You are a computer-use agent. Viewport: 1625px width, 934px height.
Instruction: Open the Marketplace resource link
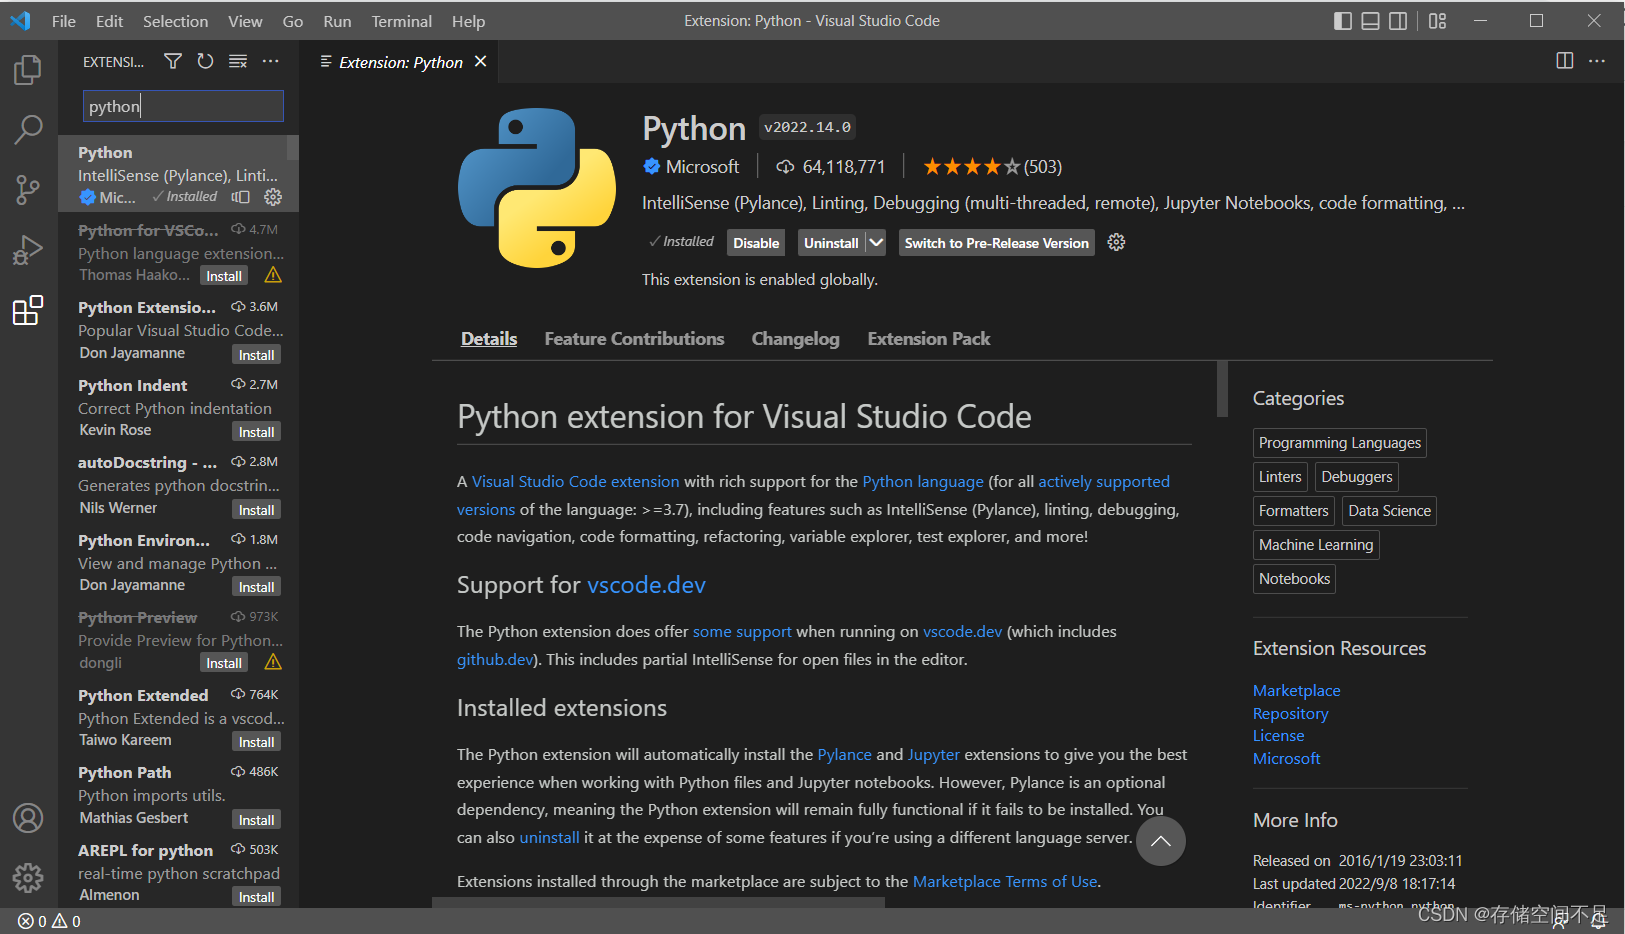point(1297,691)
